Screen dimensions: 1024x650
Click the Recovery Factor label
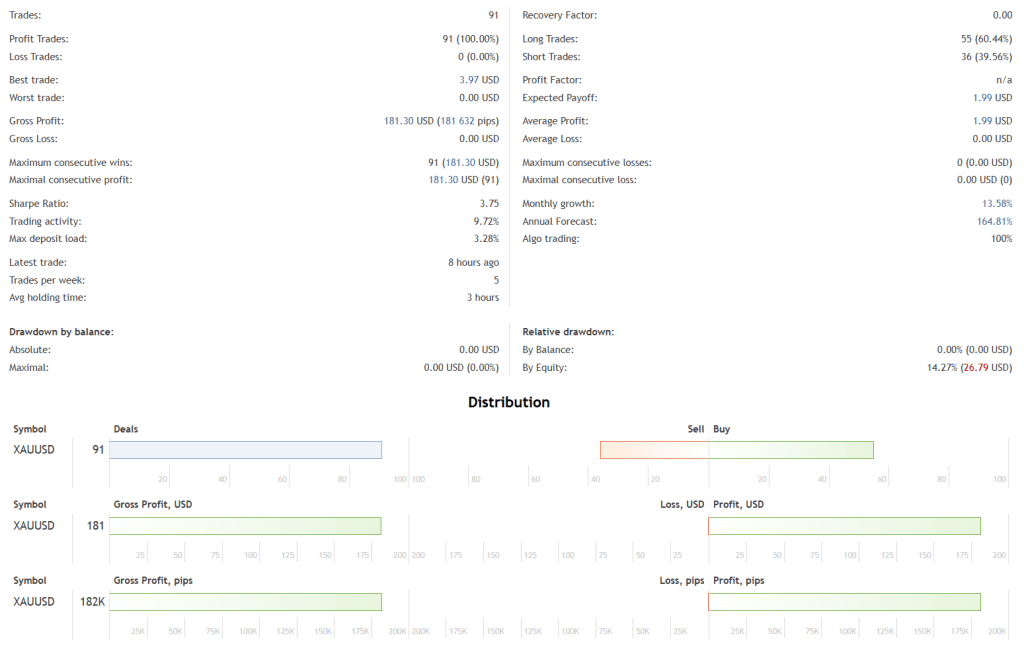pos(563,14)
